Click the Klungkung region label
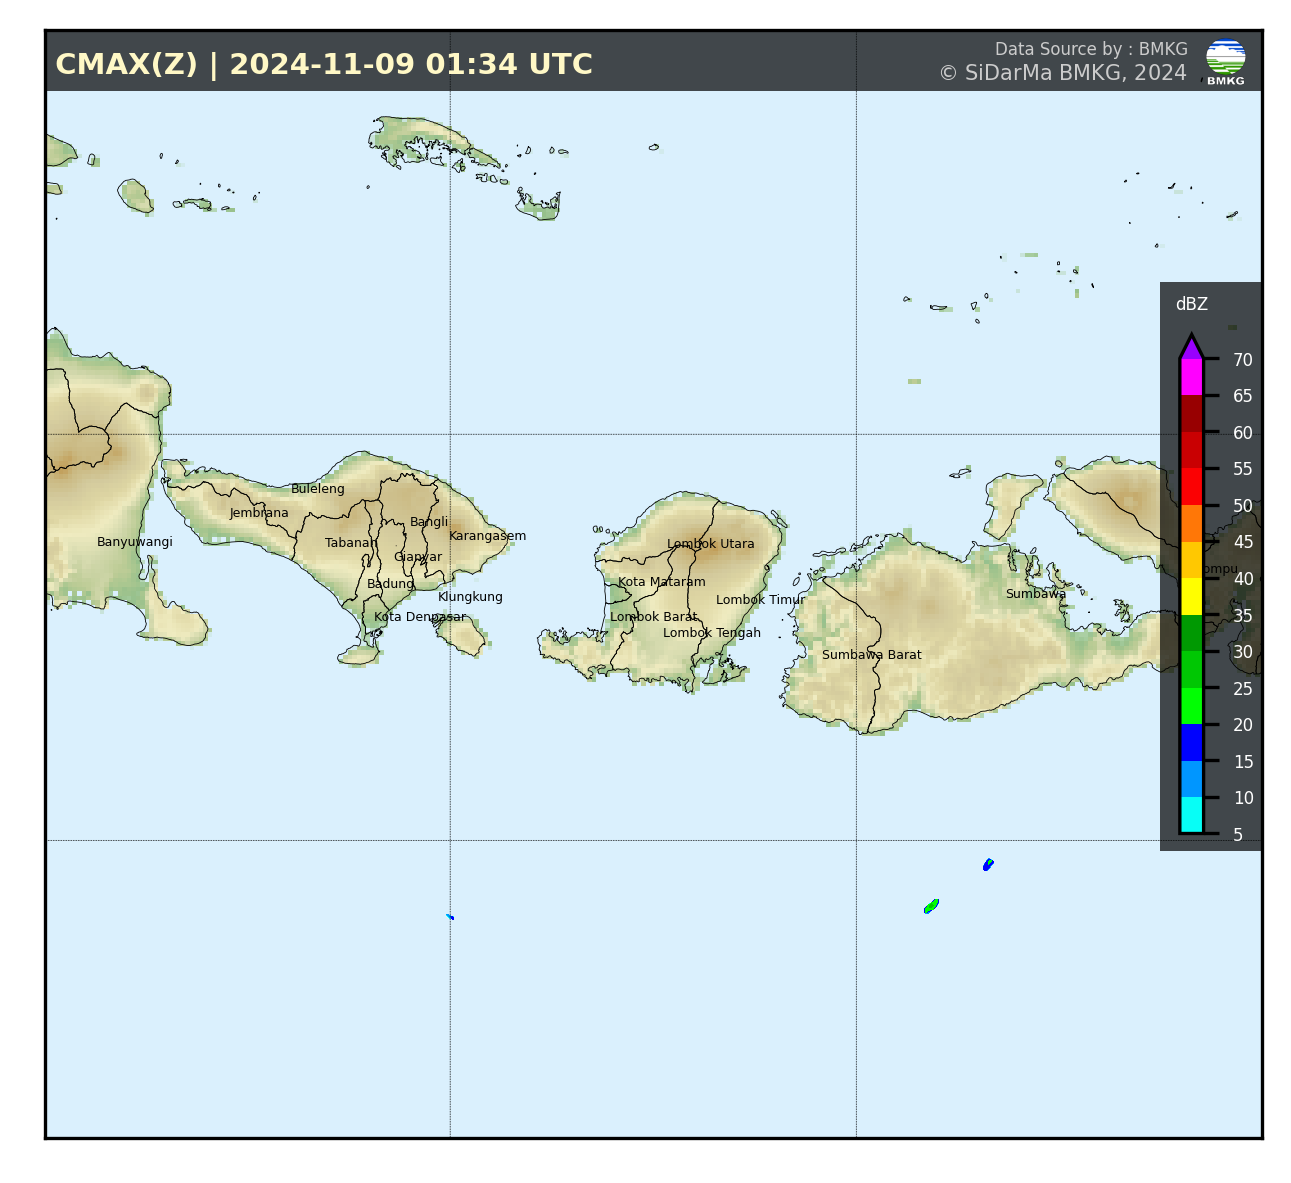Screen dimensions: 1291x1183 click(470, 597)
